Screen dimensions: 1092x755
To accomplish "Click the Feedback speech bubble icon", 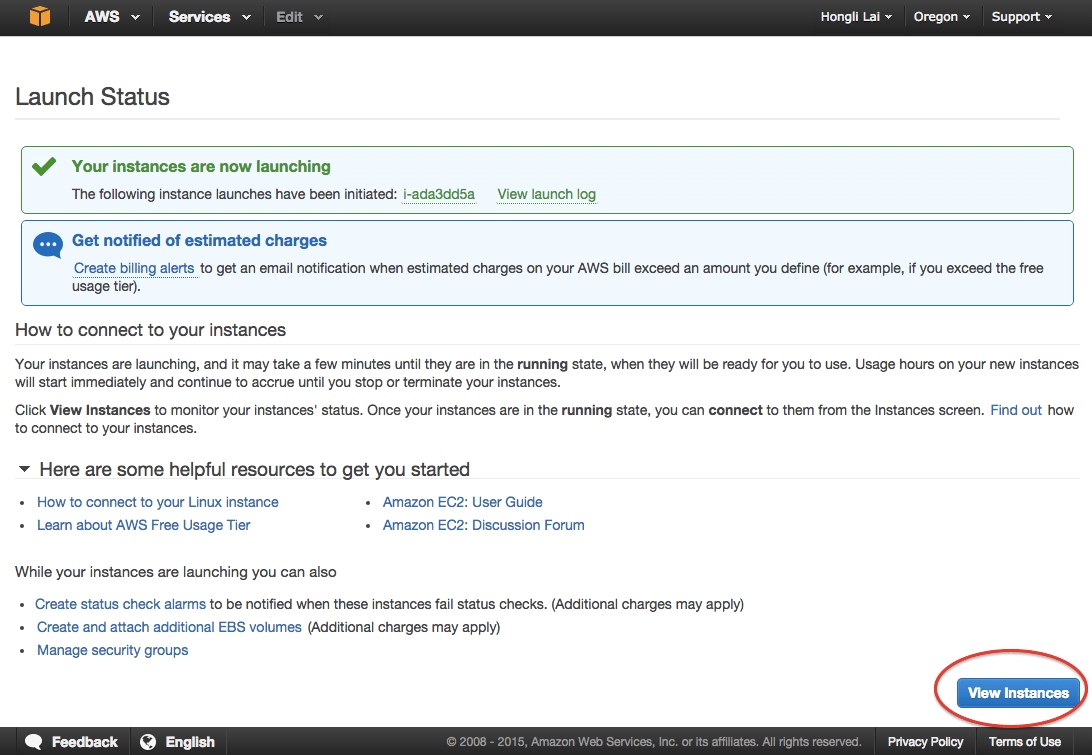I will click(x=34, y=742).
